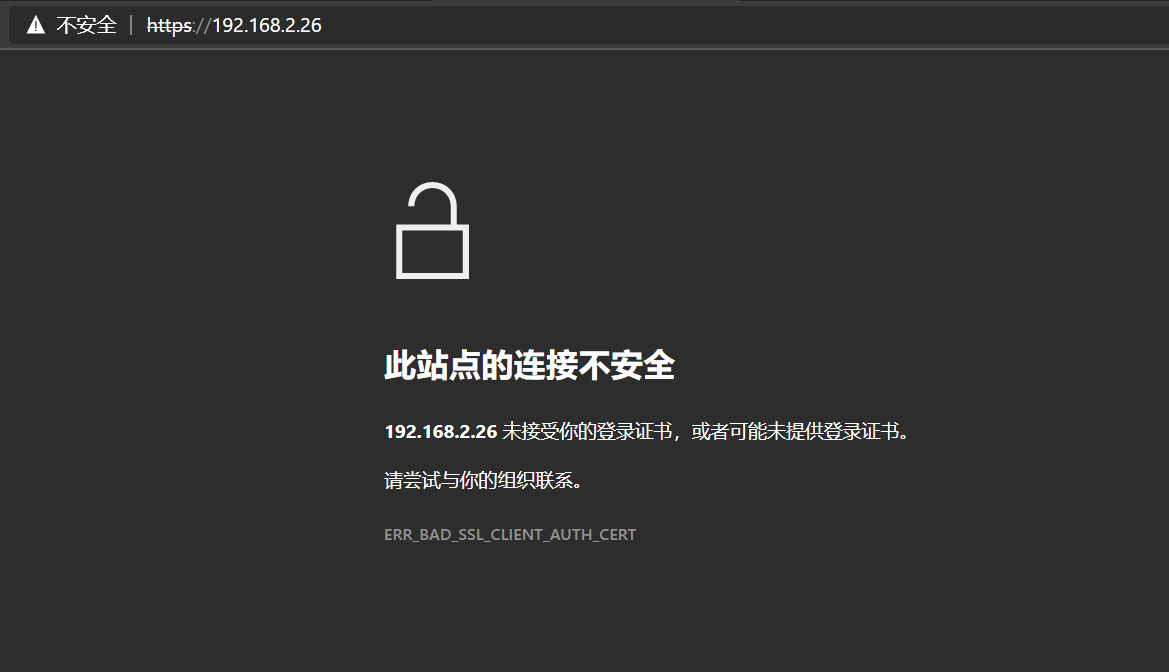Screen dimensions: 1169x672
Task: Click the vertical separator after 不安全
Action: pos(131,25)
